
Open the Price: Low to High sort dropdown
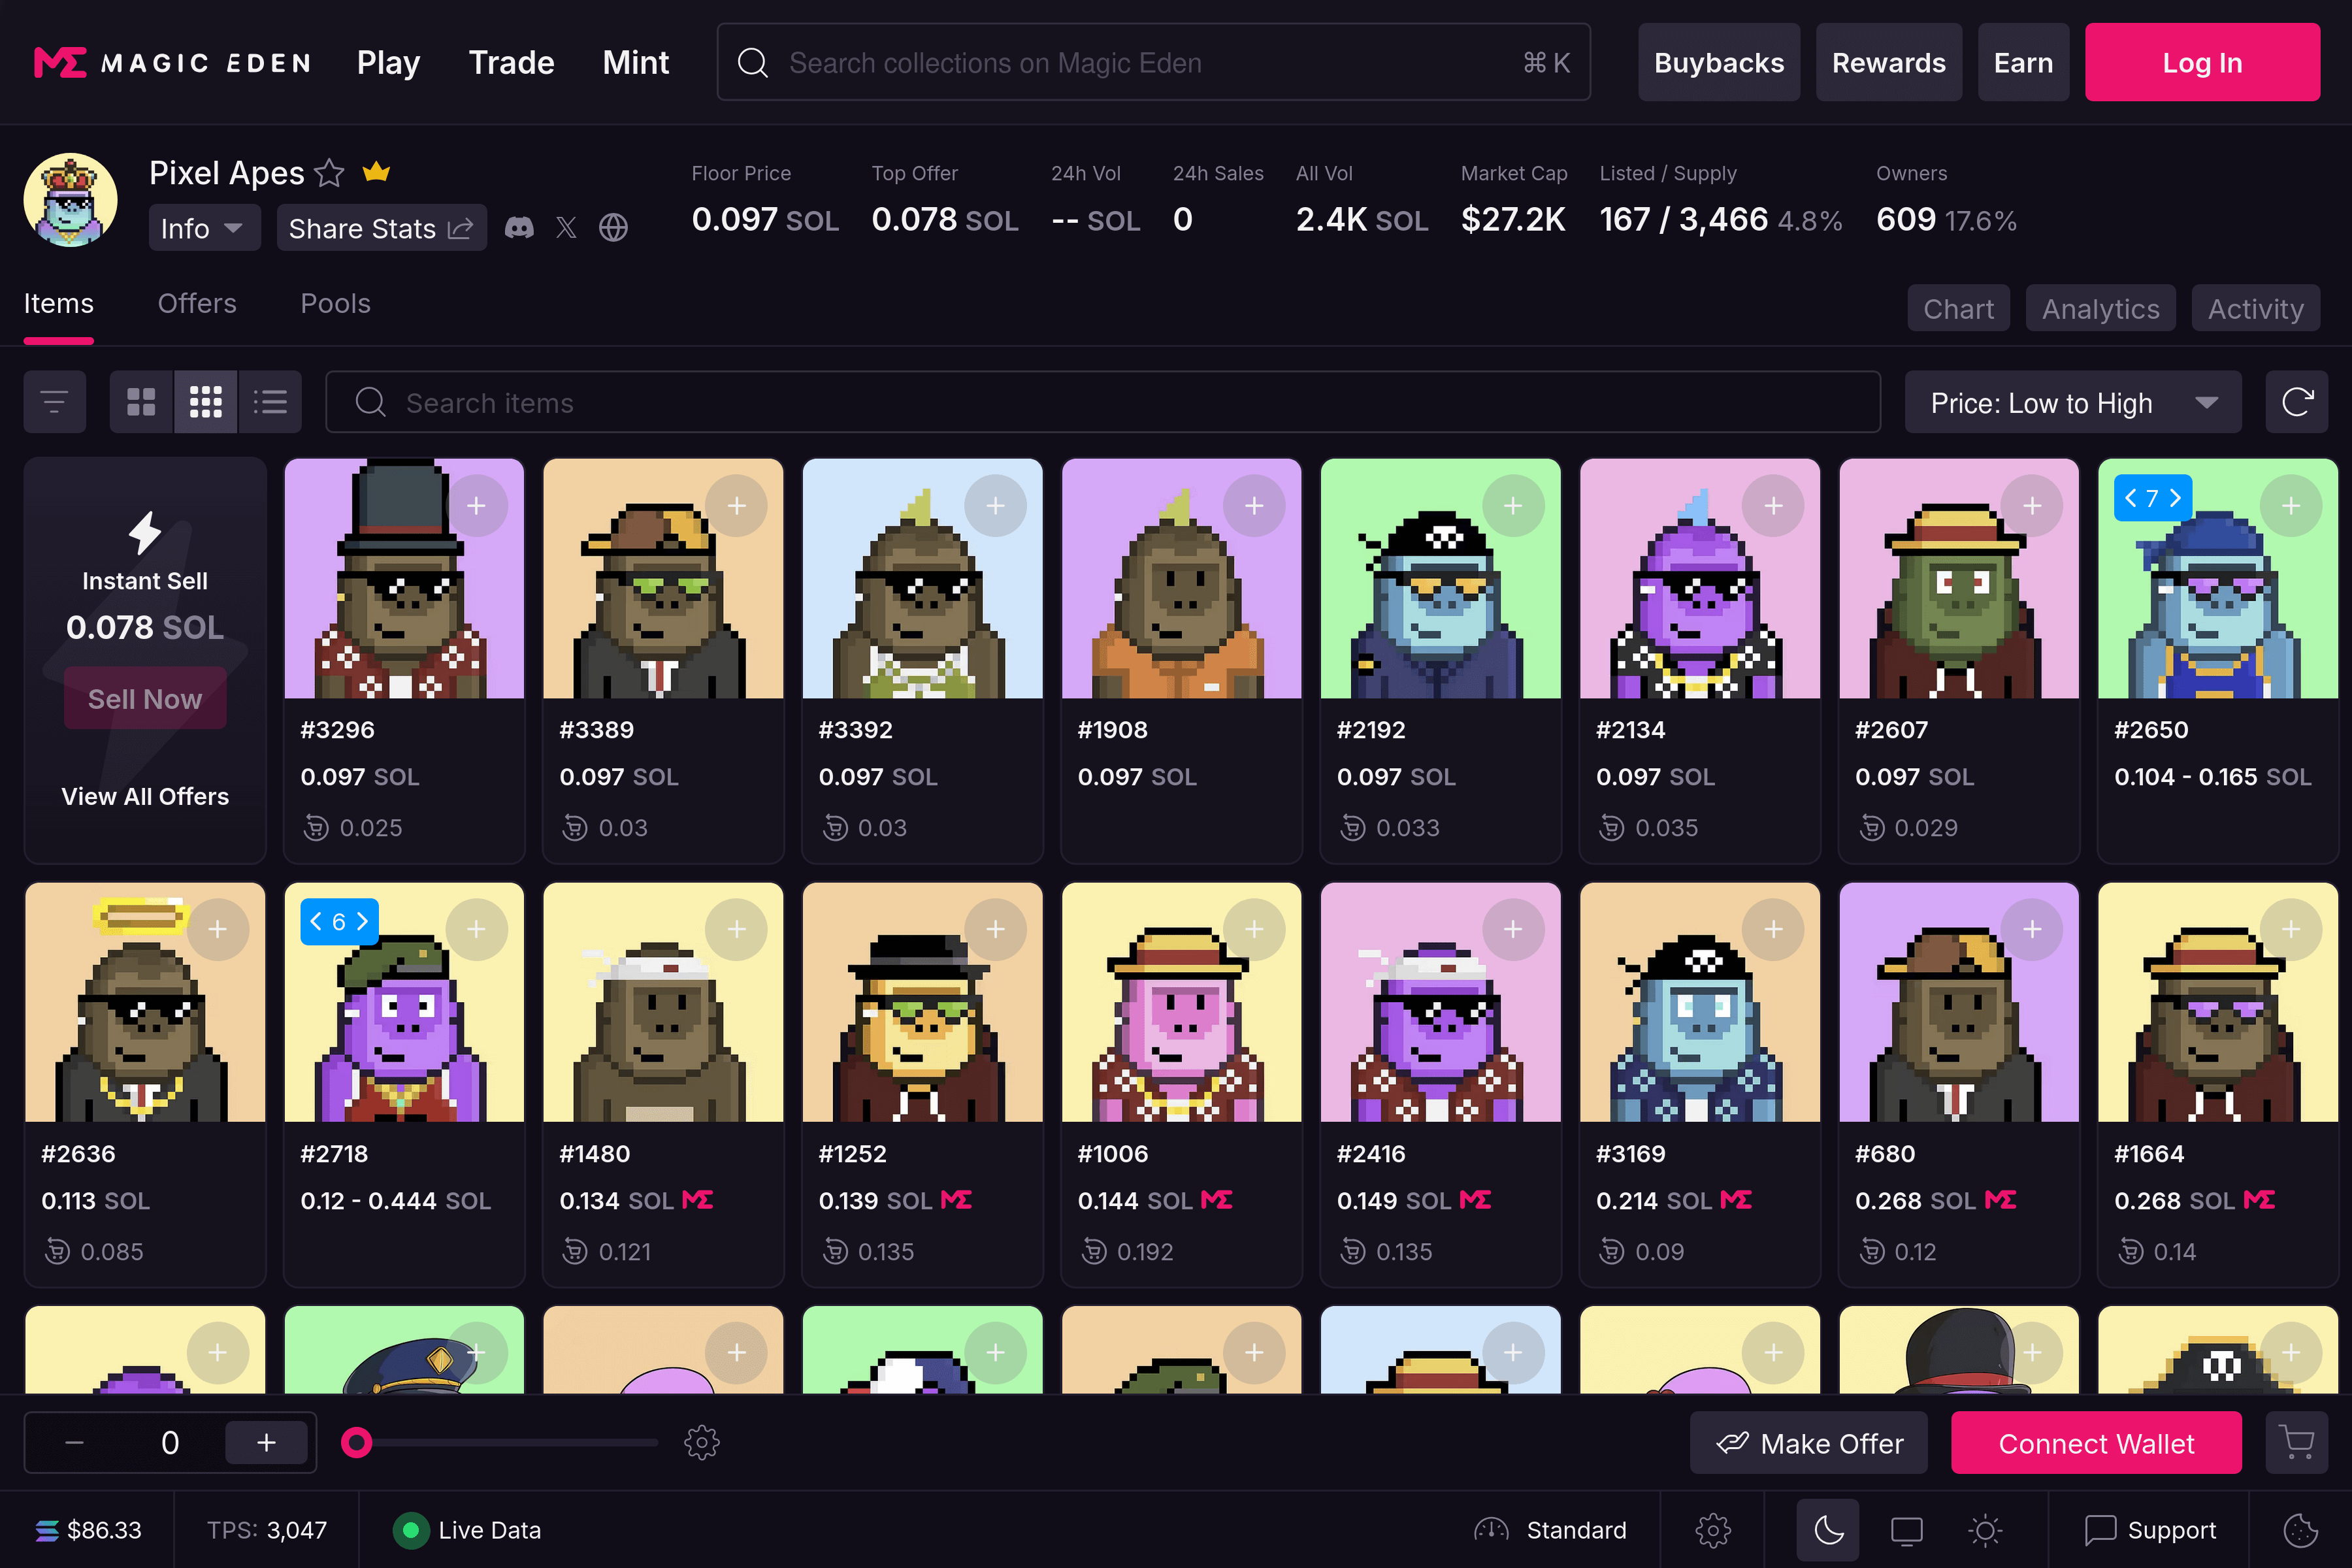coord(2072,401)
